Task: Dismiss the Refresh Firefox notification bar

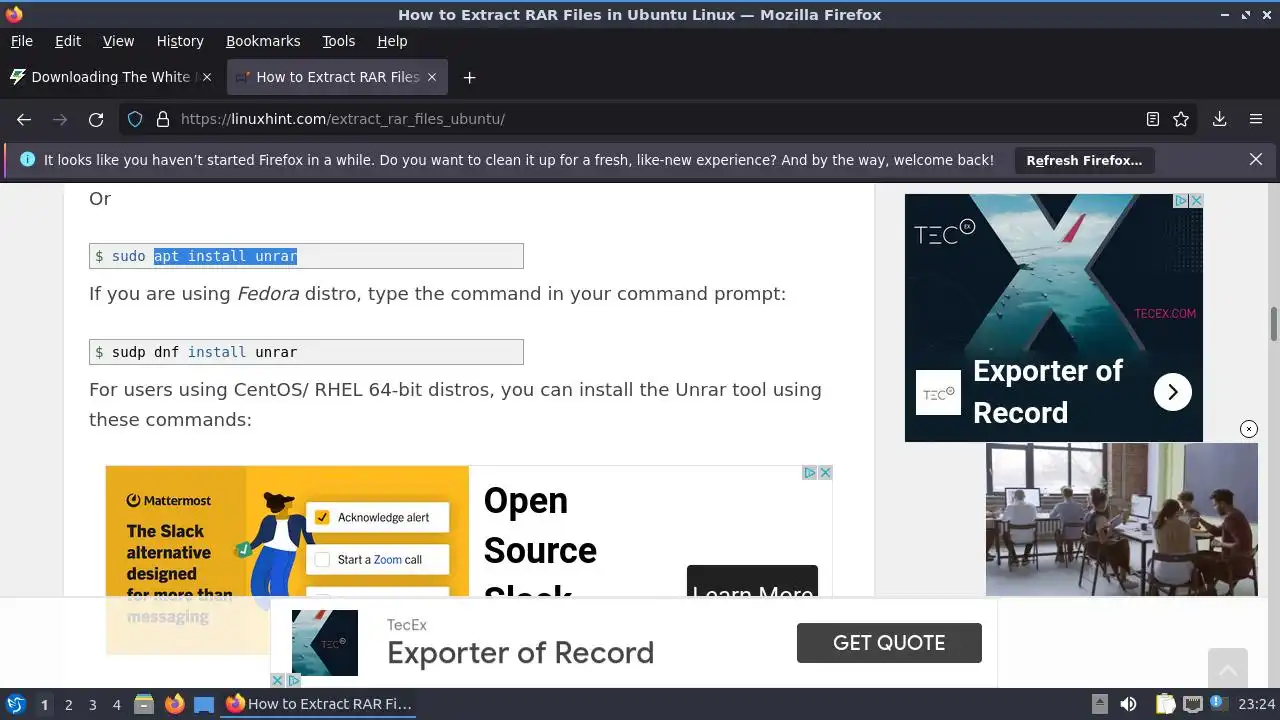Action: click(1256, 160)
